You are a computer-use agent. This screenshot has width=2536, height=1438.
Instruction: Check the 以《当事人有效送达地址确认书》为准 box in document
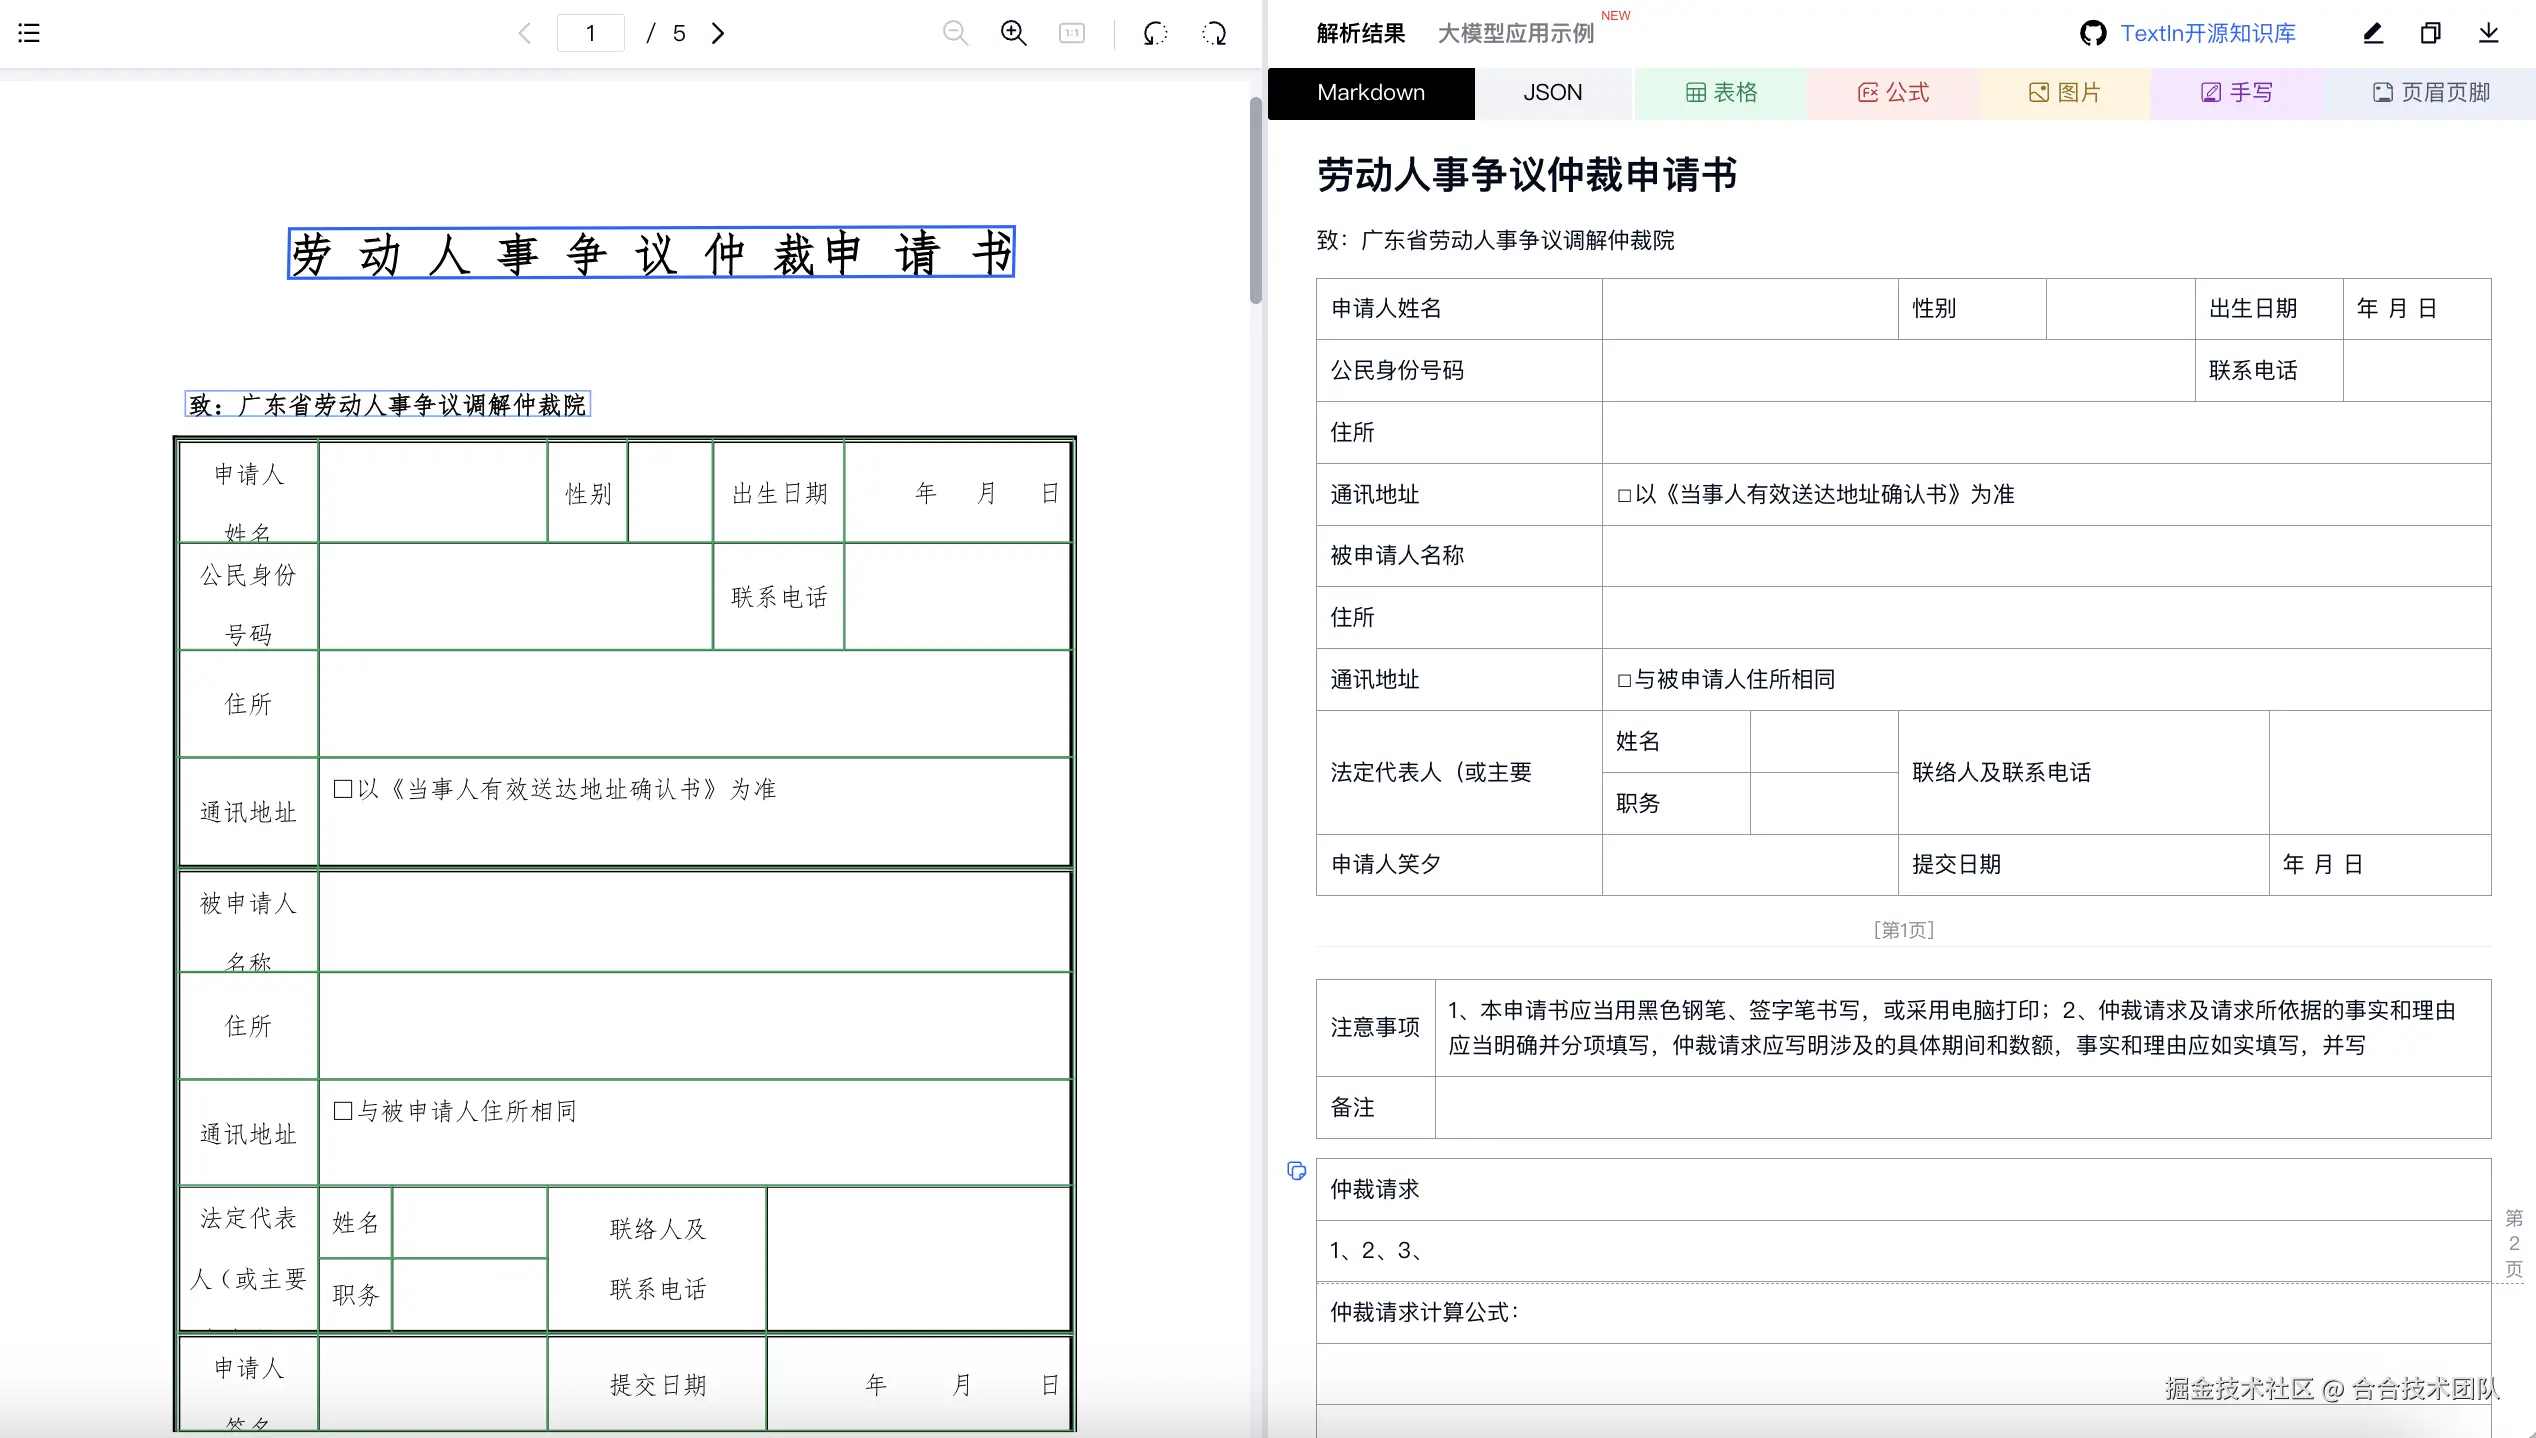(x=343, y=789)
